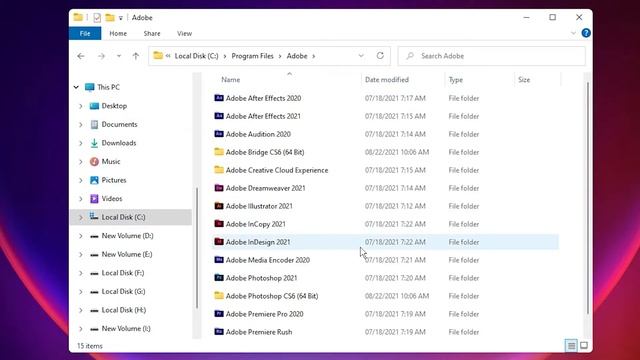Switch to large icons view layout
The height and width of the screenshot is (360, 640).
584,346
